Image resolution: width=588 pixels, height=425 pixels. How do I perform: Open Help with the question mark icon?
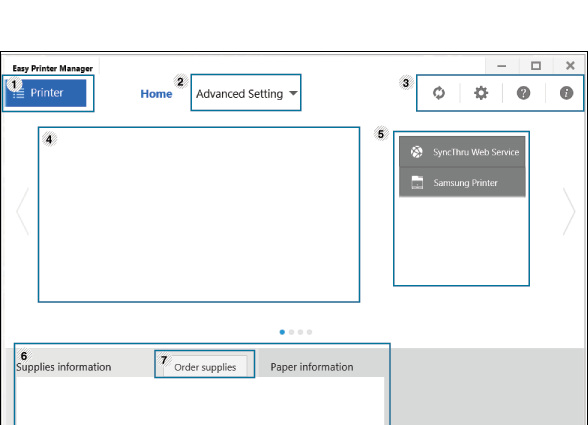coord(523,93)
